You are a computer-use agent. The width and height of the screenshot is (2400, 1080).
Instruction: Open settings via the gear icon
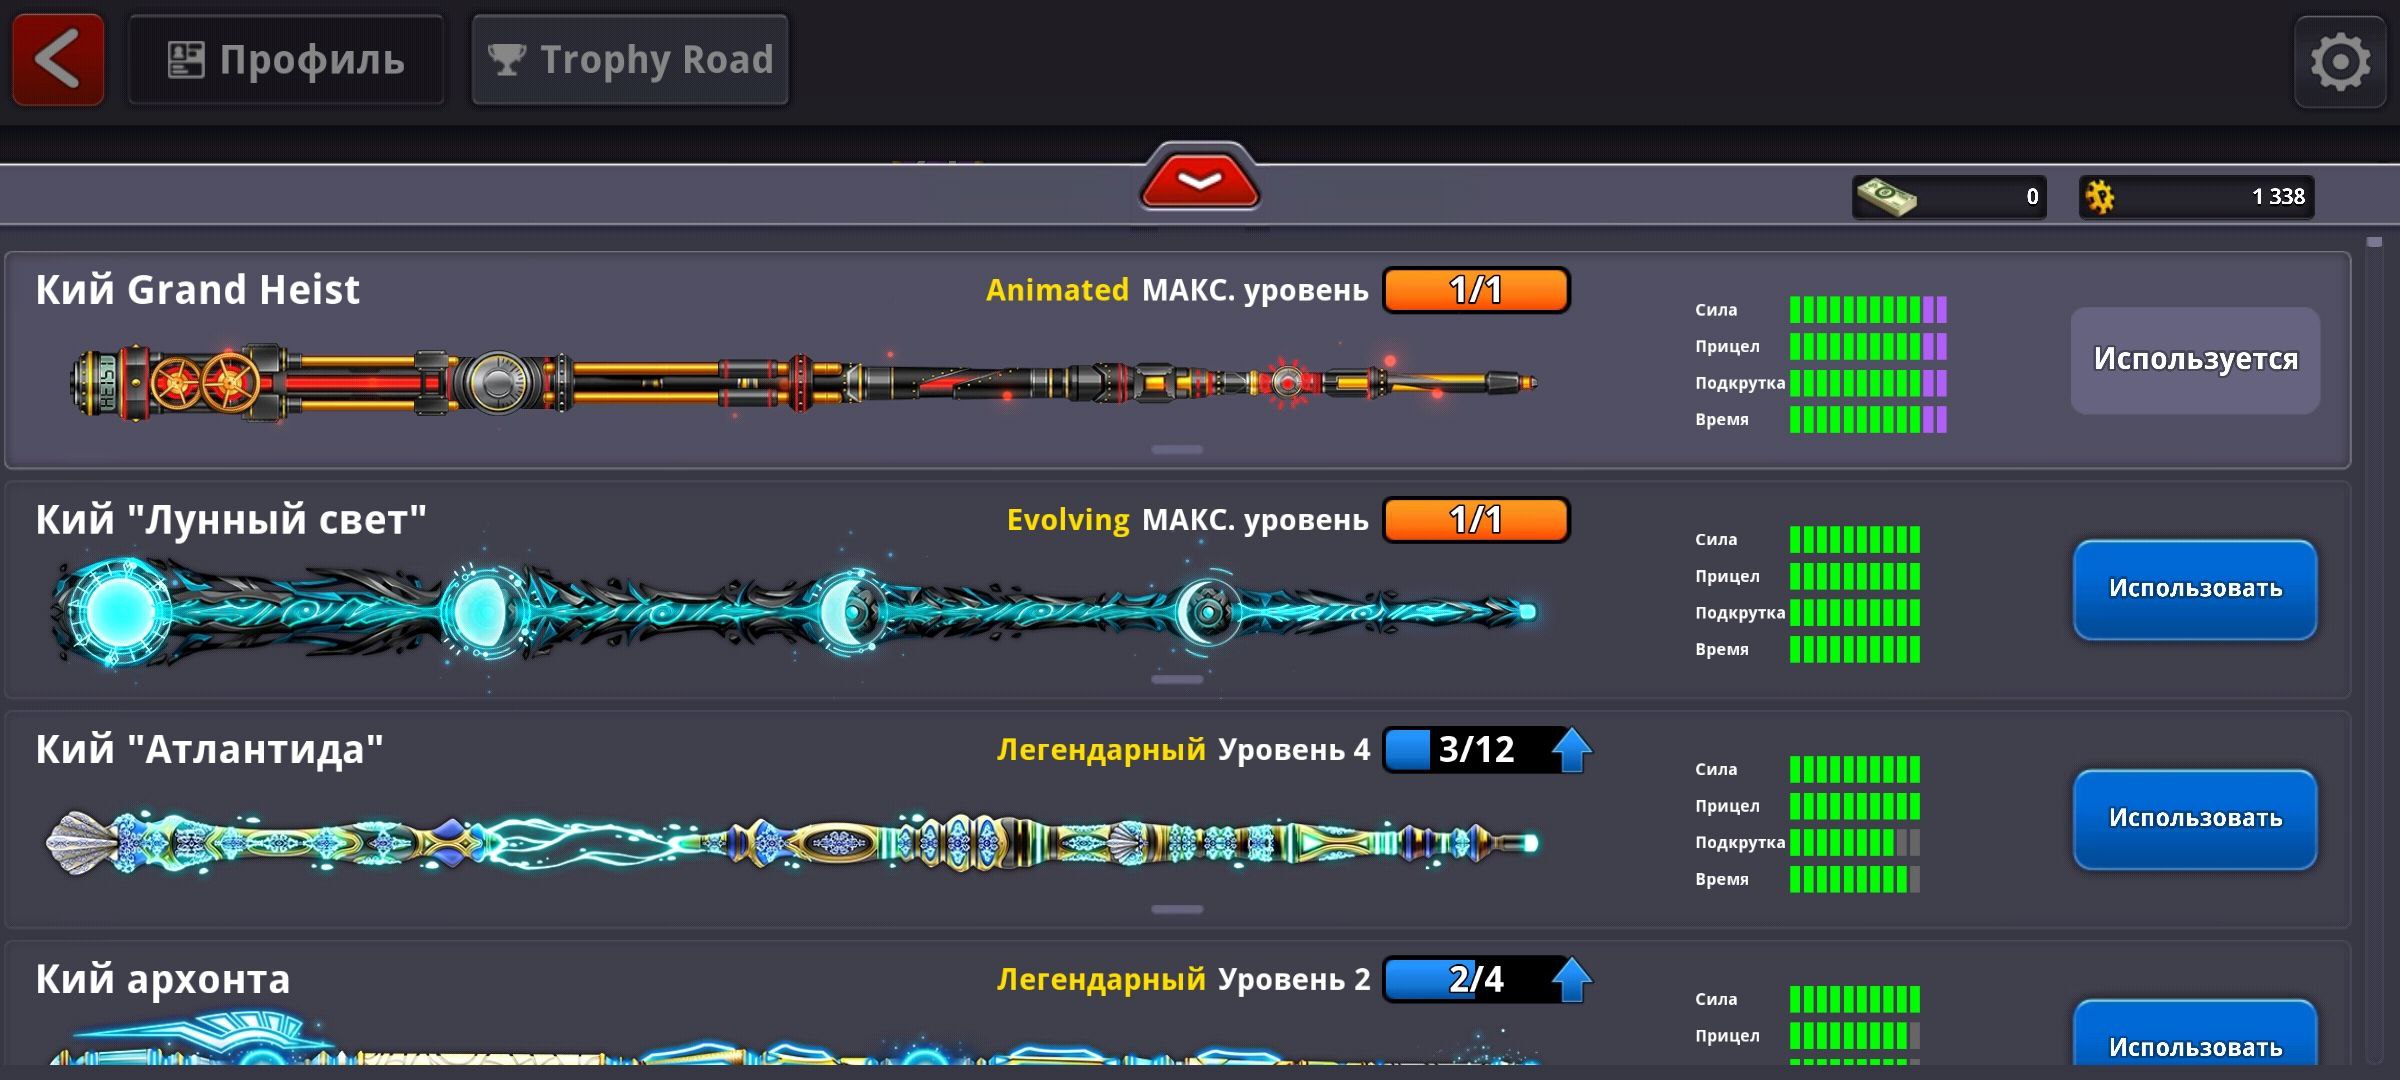2340,62
